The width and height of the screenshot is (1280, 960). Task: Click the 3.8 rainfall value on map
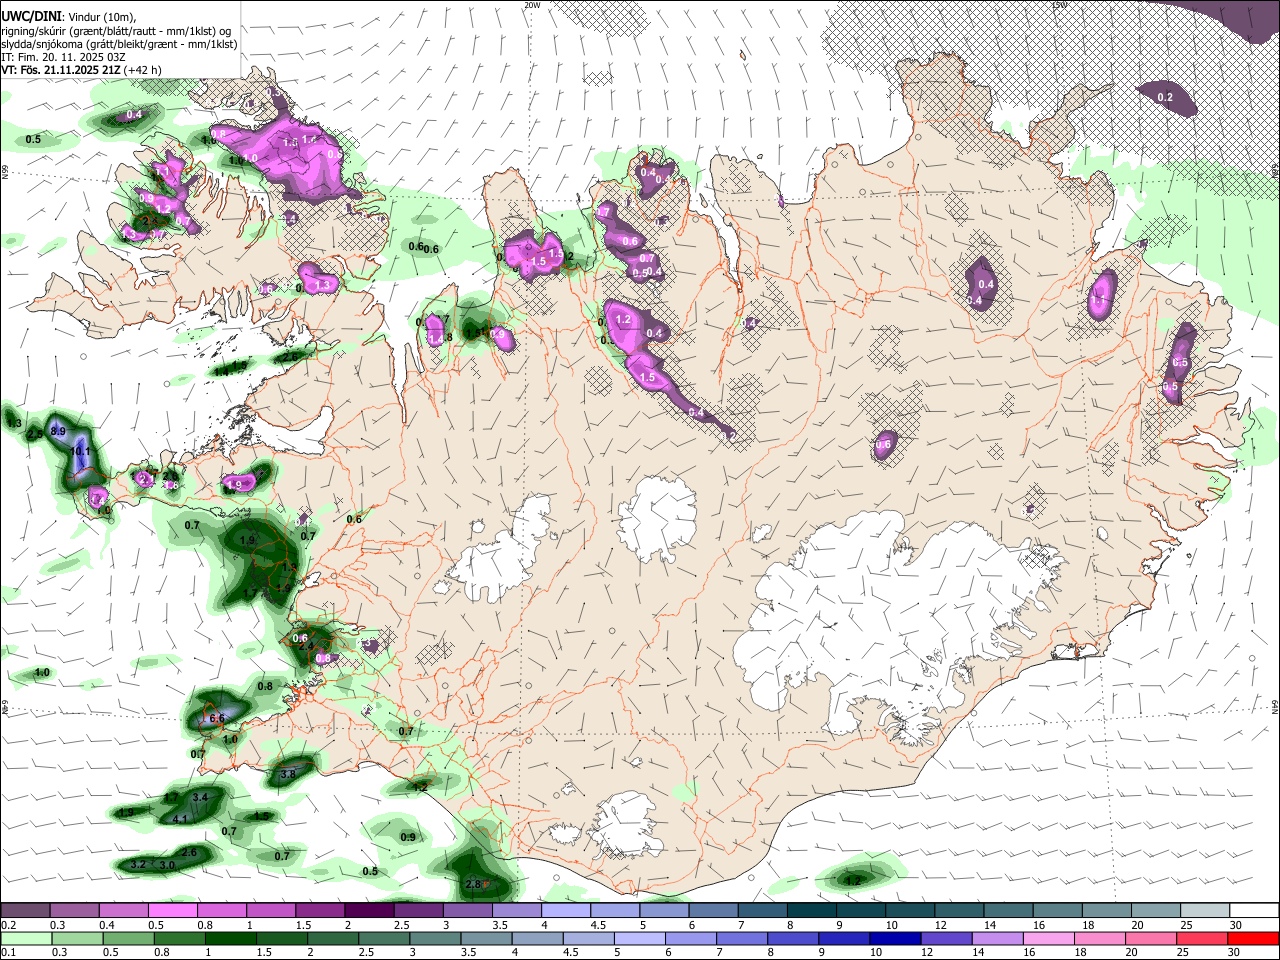click(288, 774)
